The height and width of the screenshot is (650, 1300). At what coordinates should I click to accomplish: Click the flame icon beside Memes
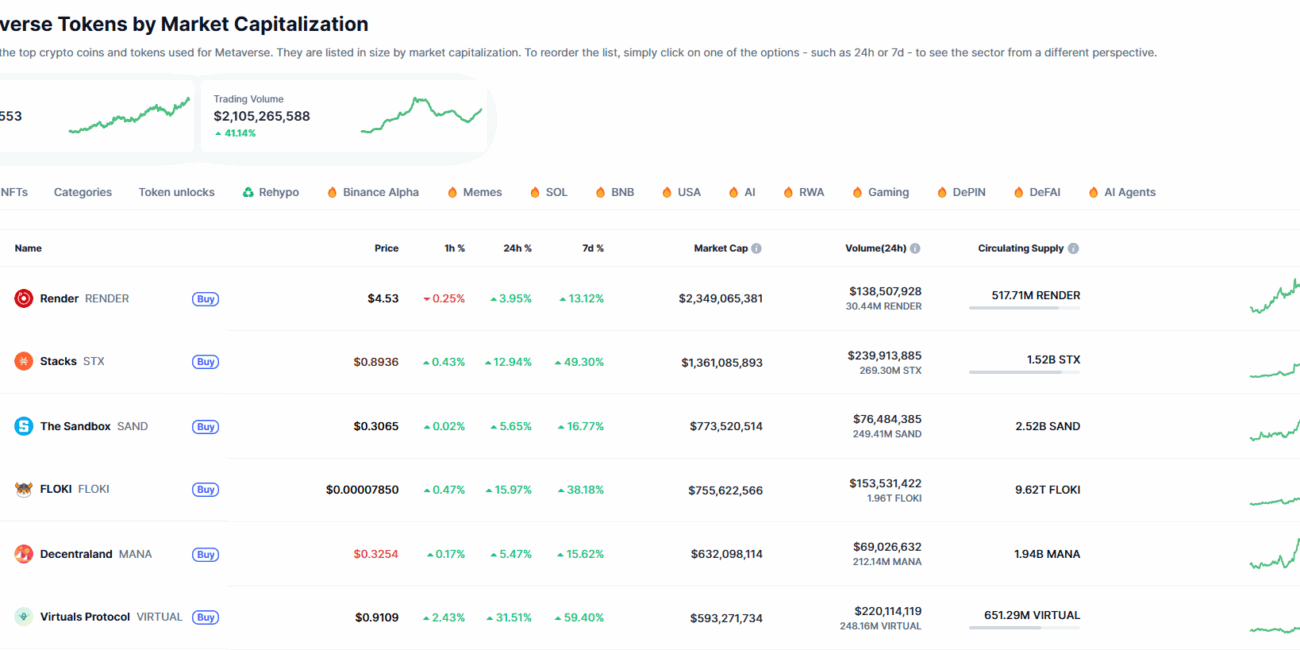pyautogui.click(x=452, y=192)
